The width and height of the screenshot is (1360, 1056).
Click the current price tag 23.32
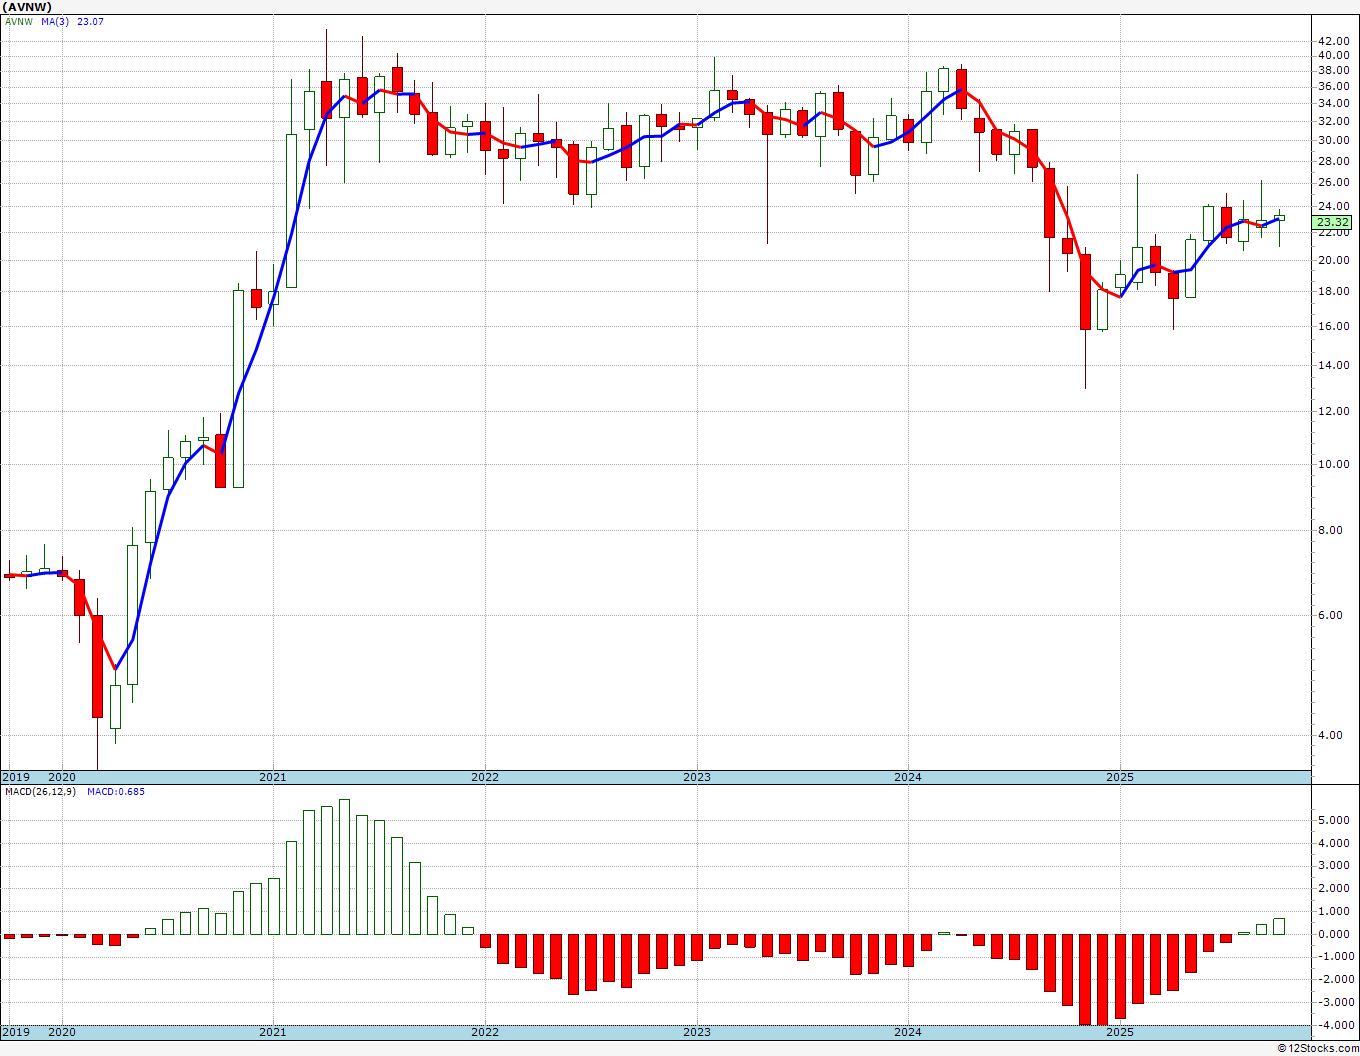pos(1333,222)
